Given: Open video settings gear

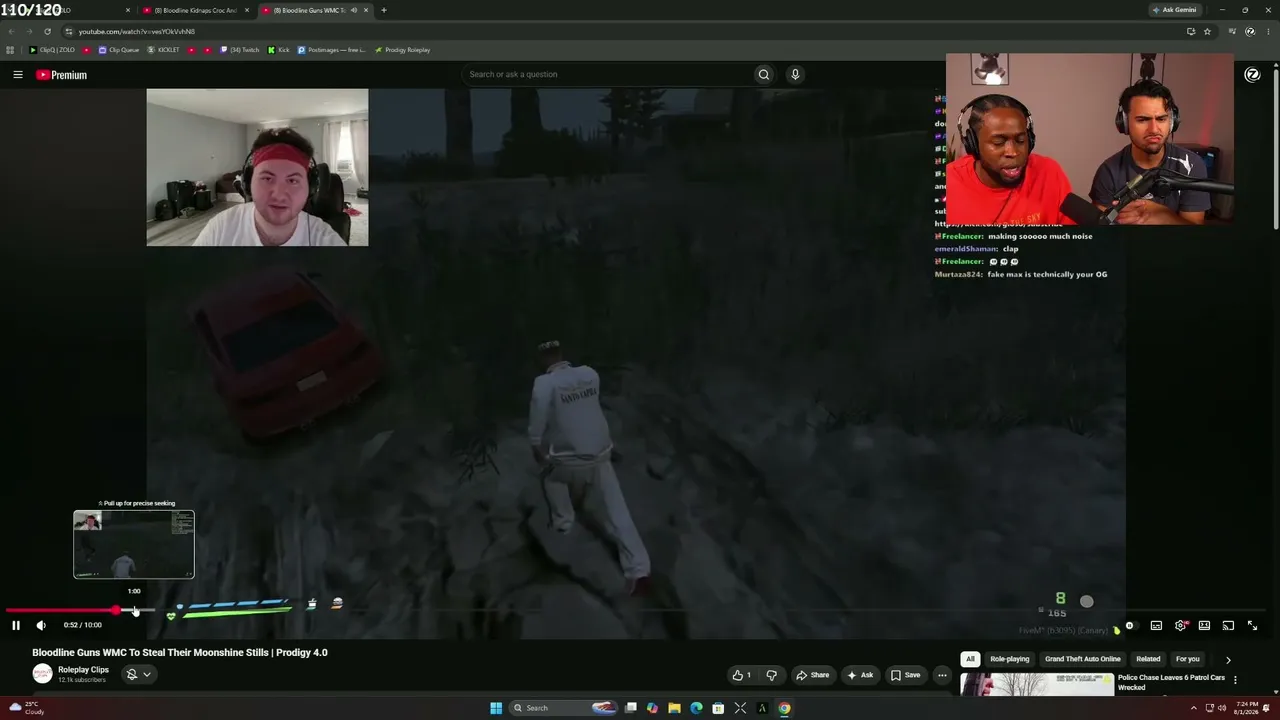Looking at the screenshot, I should tap(1180, 626).
